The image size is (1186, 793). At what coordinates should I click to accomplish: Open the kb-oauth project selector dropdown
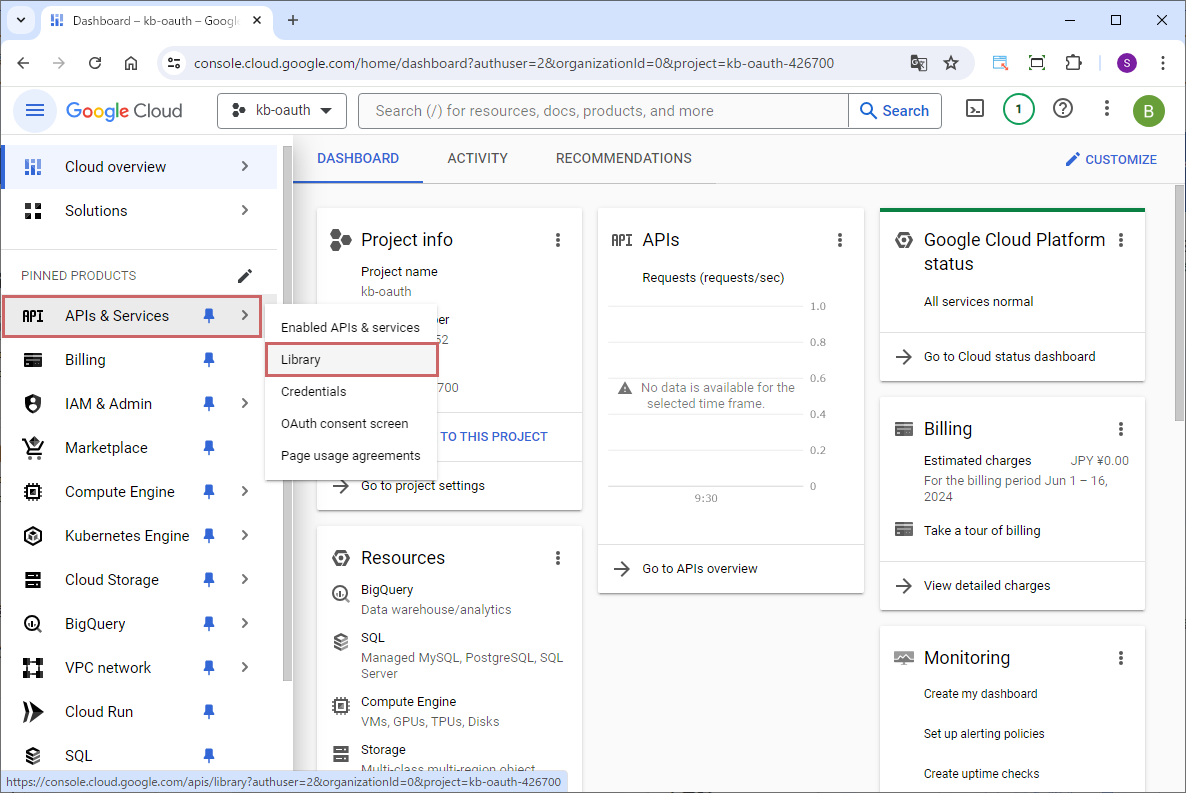click(x=282, y=111)
